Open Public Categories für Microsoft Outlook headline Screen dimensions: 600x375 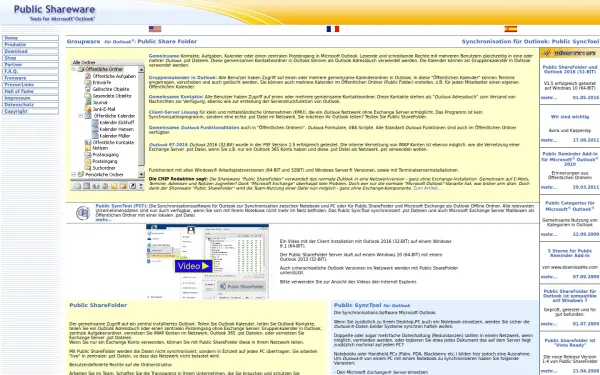570,206
